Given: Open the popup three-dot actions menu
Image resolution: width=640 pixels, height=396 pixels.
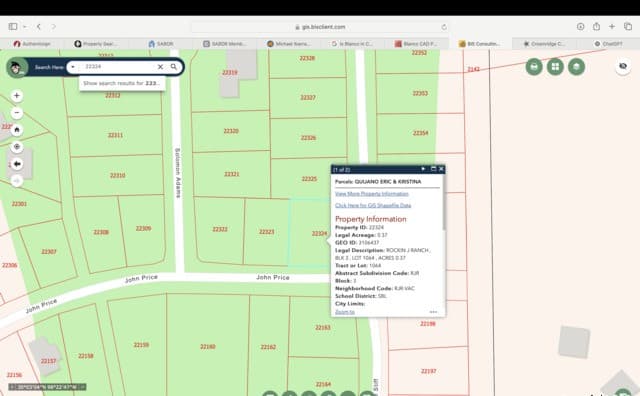Looking at the screenshot, I should click(433, 312).
